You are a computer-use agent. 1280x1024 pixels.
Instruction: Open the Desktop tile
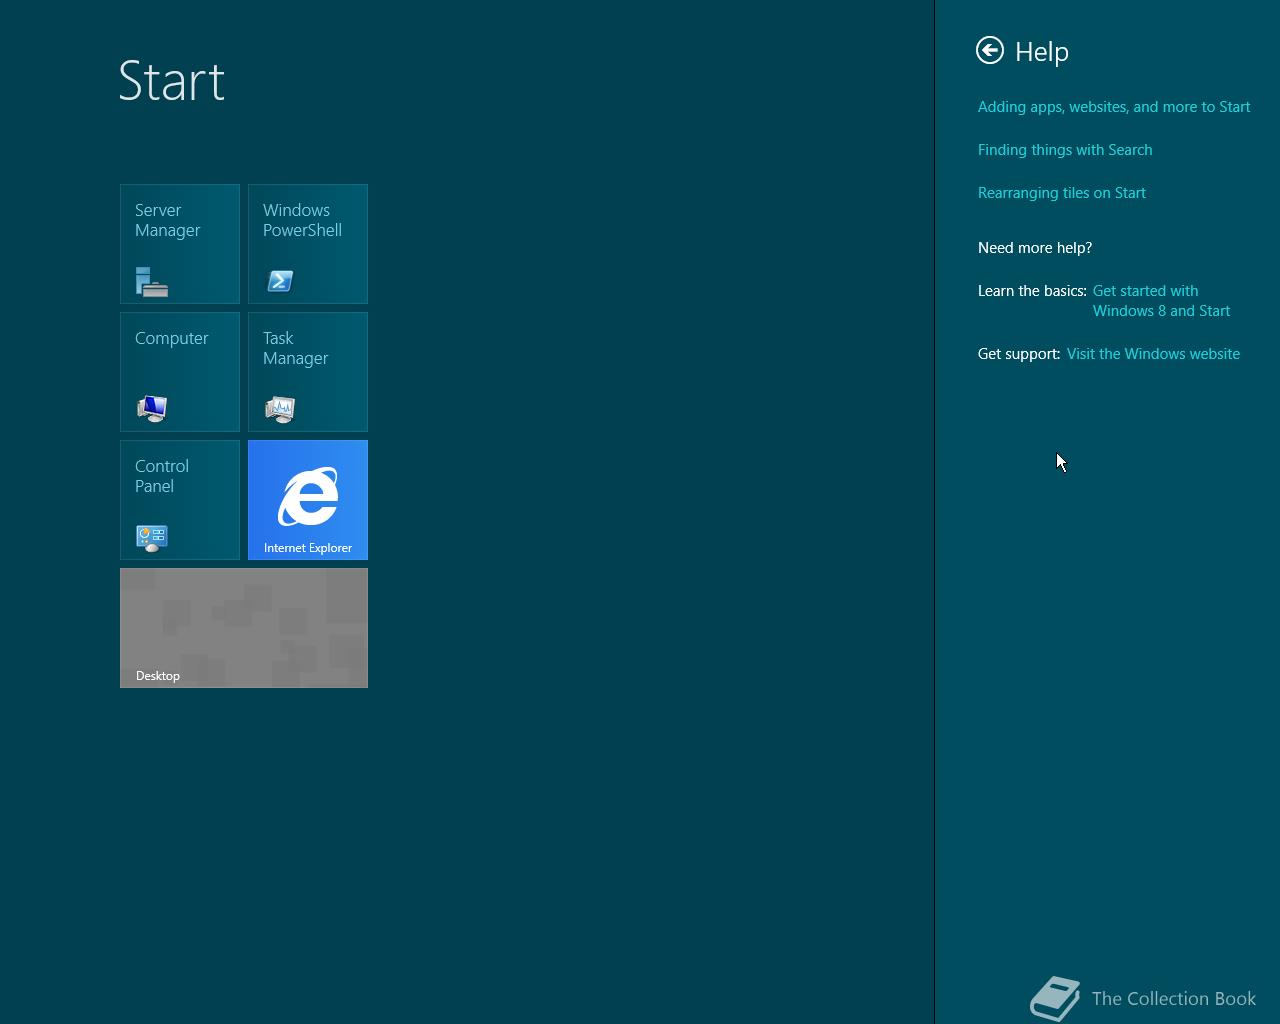pos(244,628)
